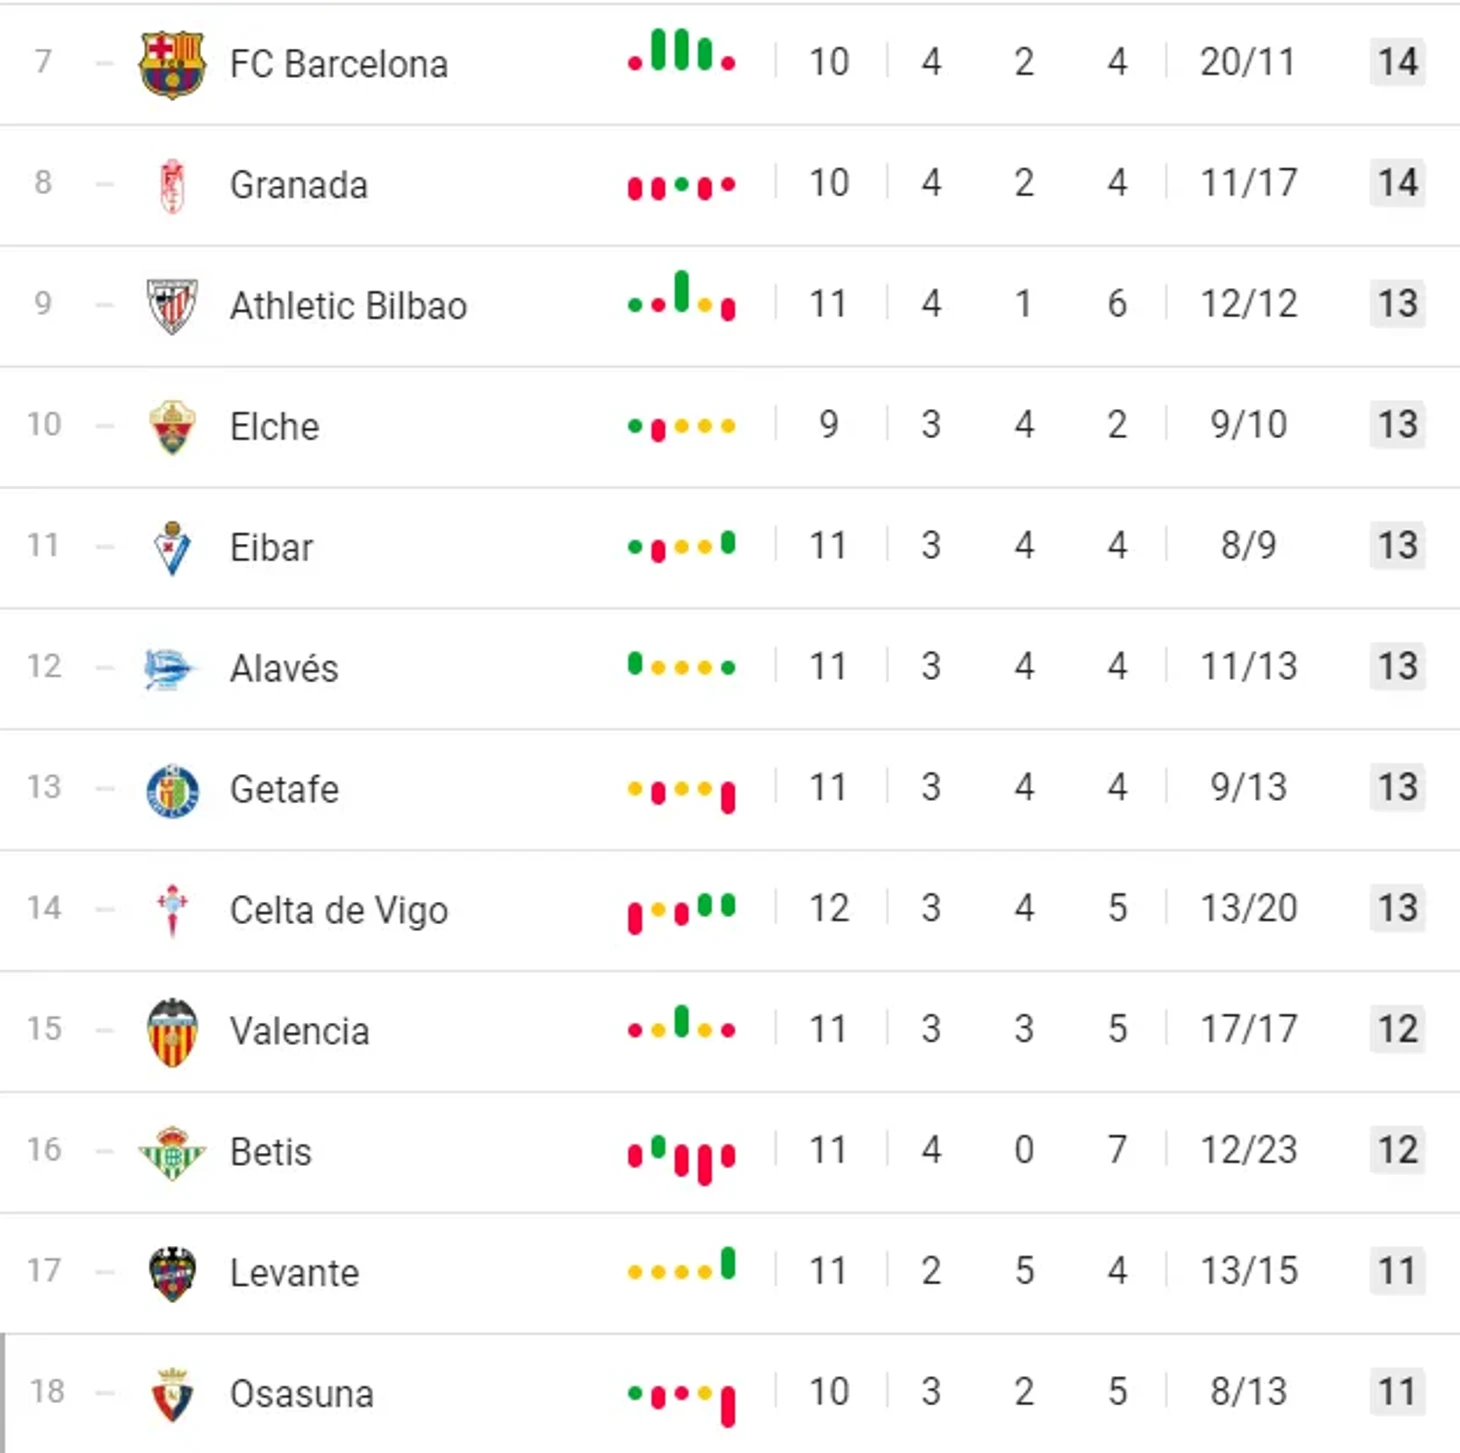The height and width of the screenshot is (1453, 1460).
Task: Click Betis's recent form indicator bars
Action: 681,1160
